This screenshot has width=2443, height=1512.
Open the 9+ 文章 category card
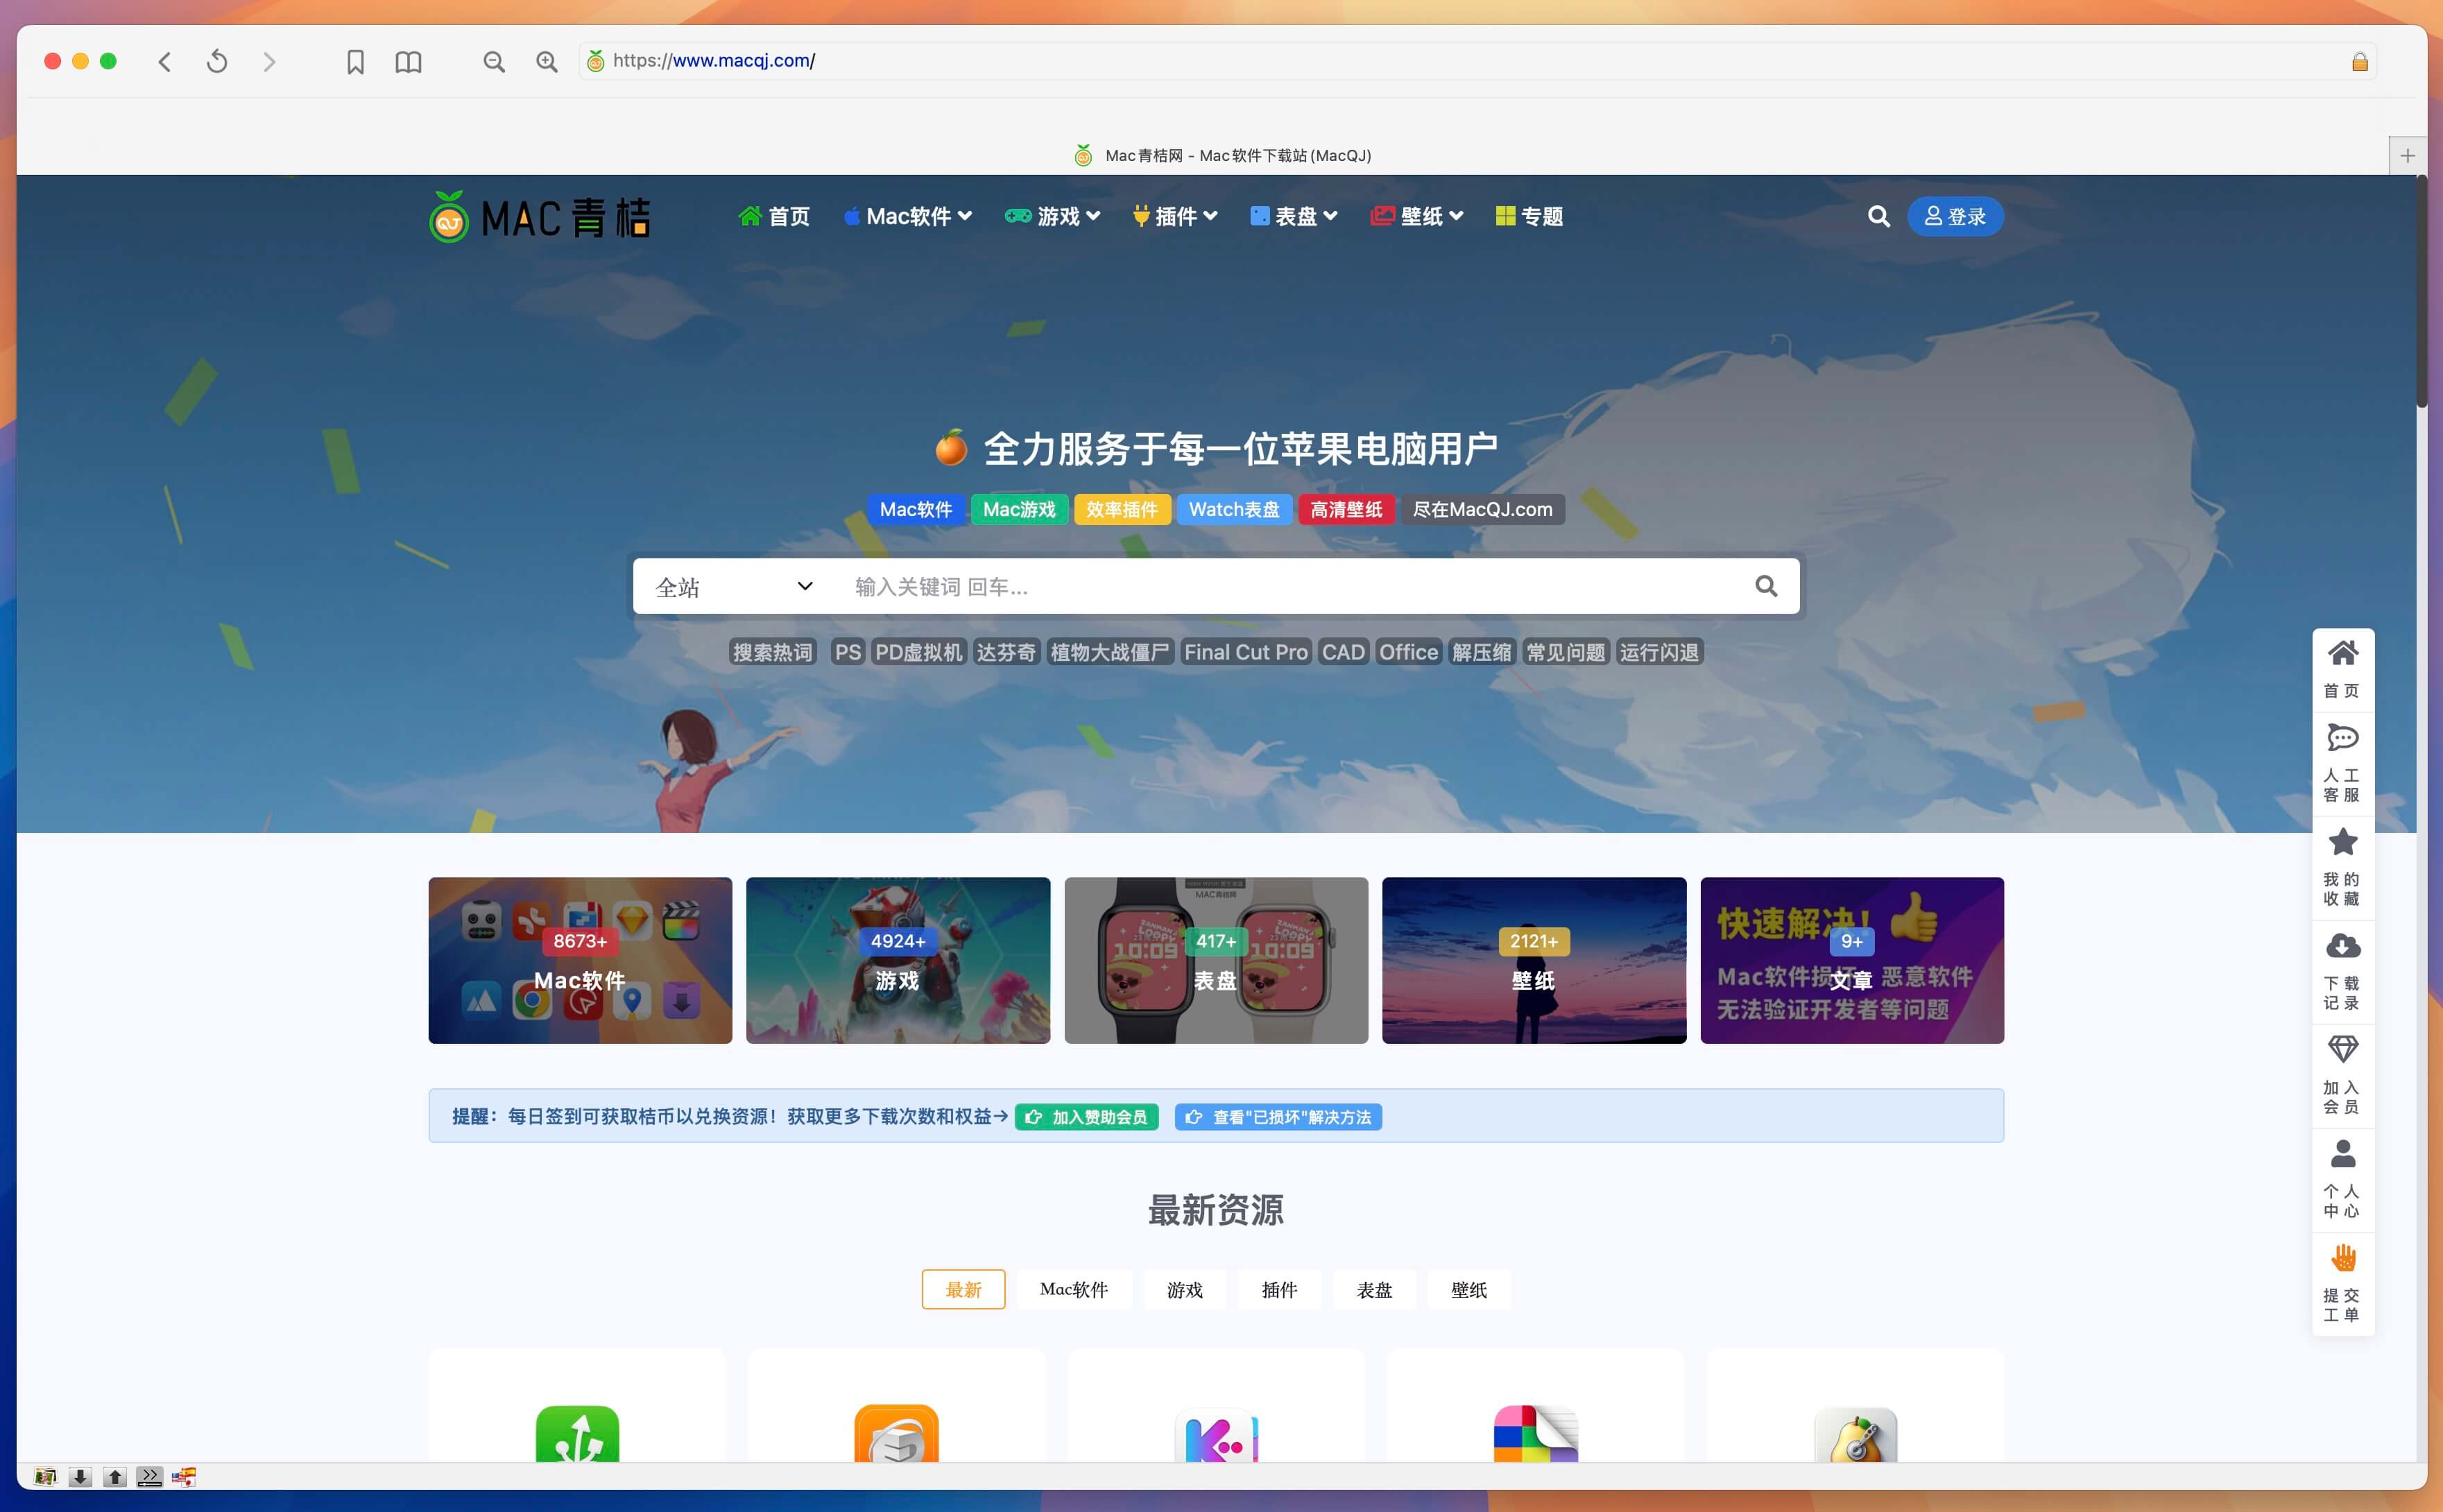pos(1852,960)
